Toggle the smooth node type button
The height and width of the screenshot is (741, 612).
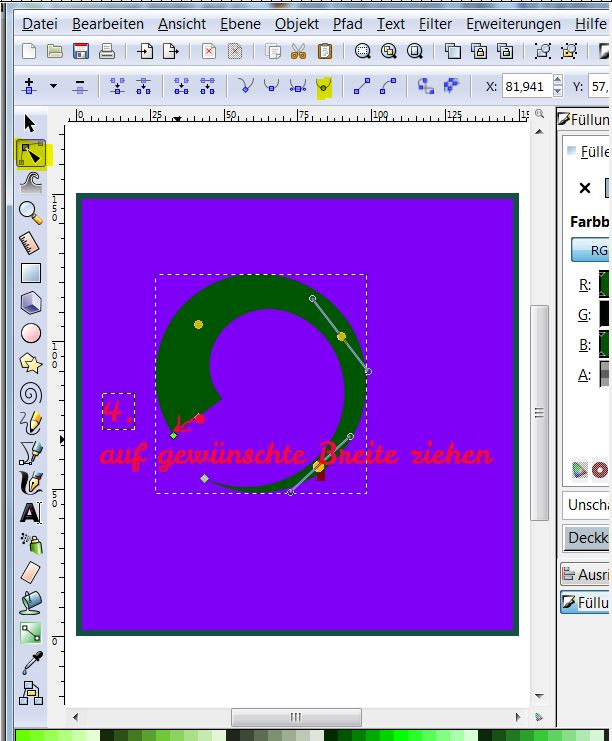pos(271,86)
